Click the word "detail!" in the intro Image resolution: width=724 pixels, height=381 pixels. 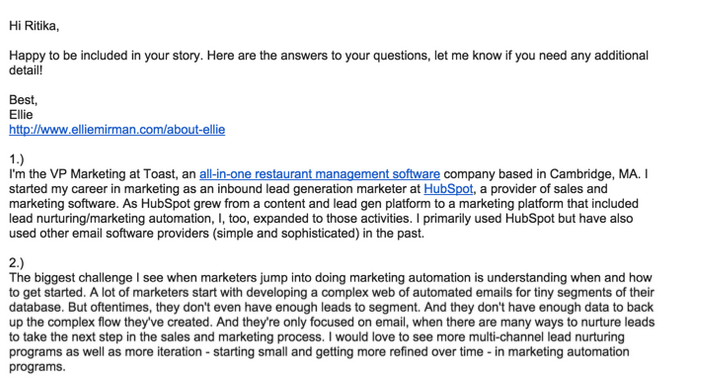pyautogui.click(x=26, y=71)
